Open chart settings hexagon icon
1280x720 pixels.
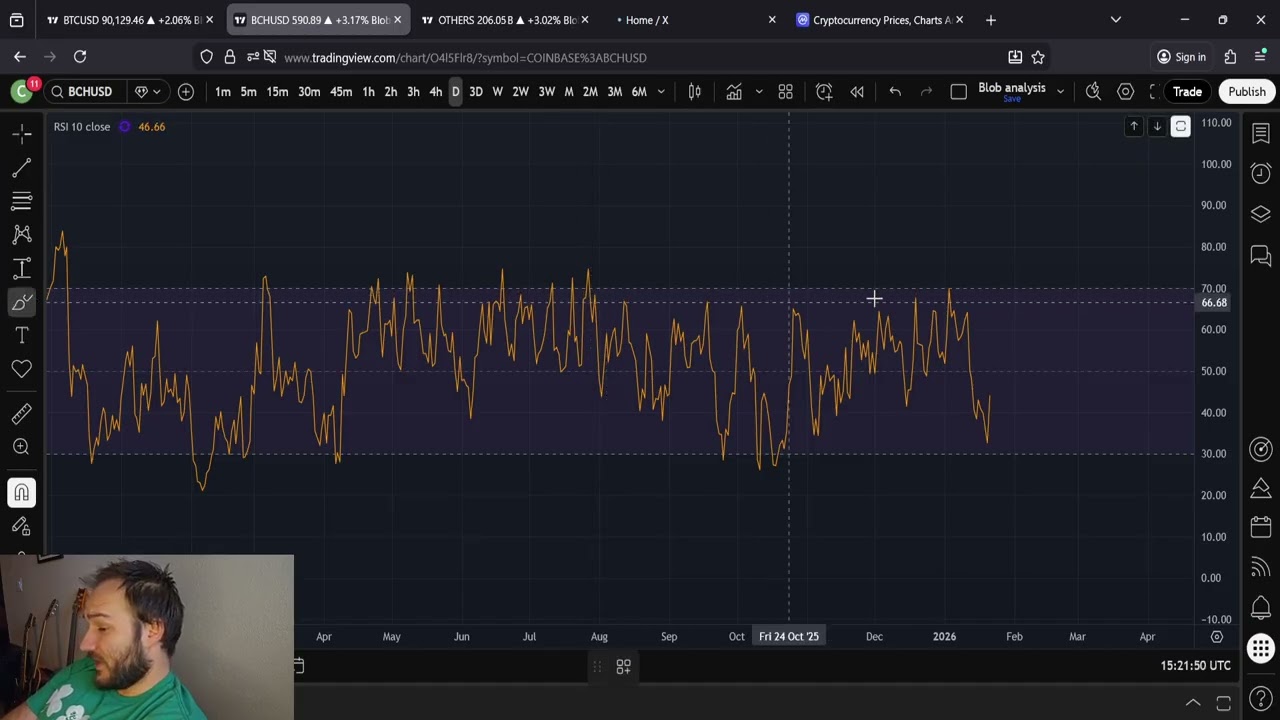(1125, 92)
